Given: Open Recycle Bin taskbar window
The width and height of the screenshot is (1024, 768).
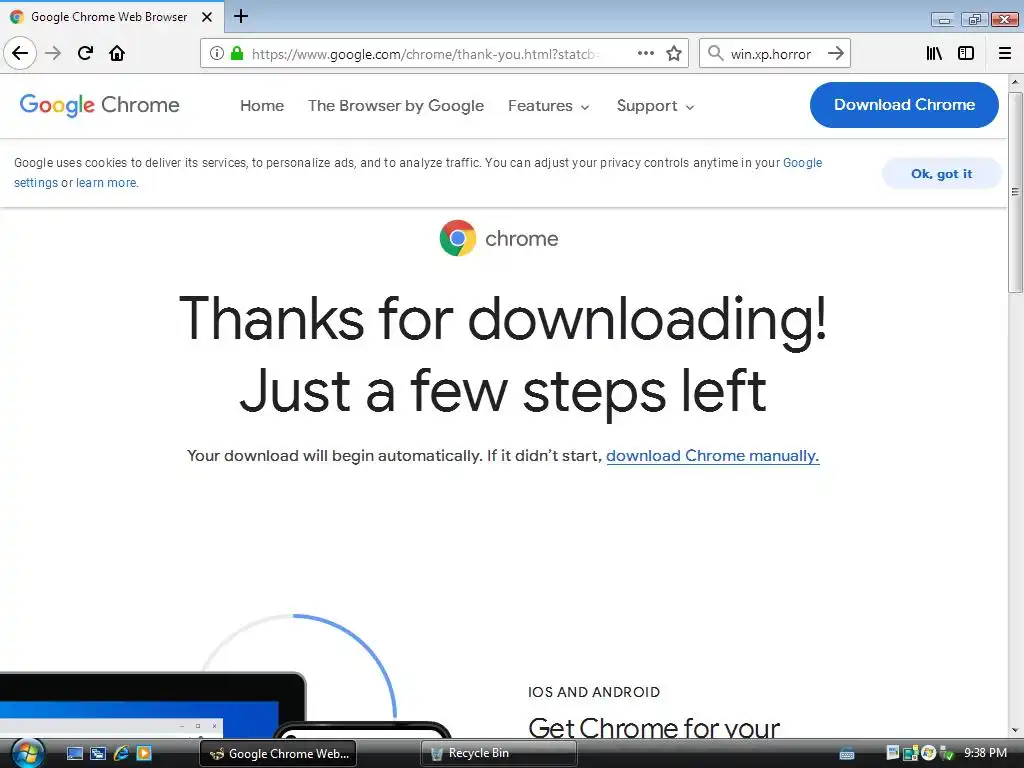Looking at the screenshot, I should (499, 753).
